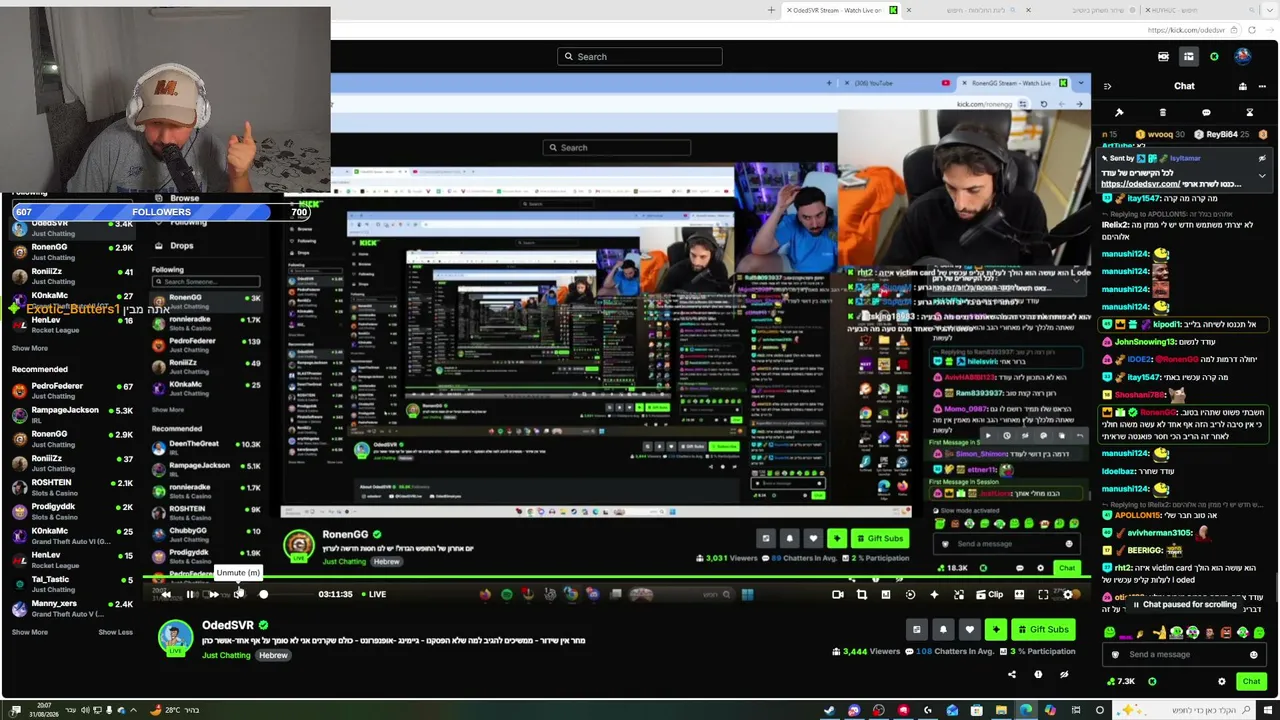Open File Explorer from taskbar
Viewport: 1280px width, 720px height.
pyautogui.click(x=1001, y=711)
